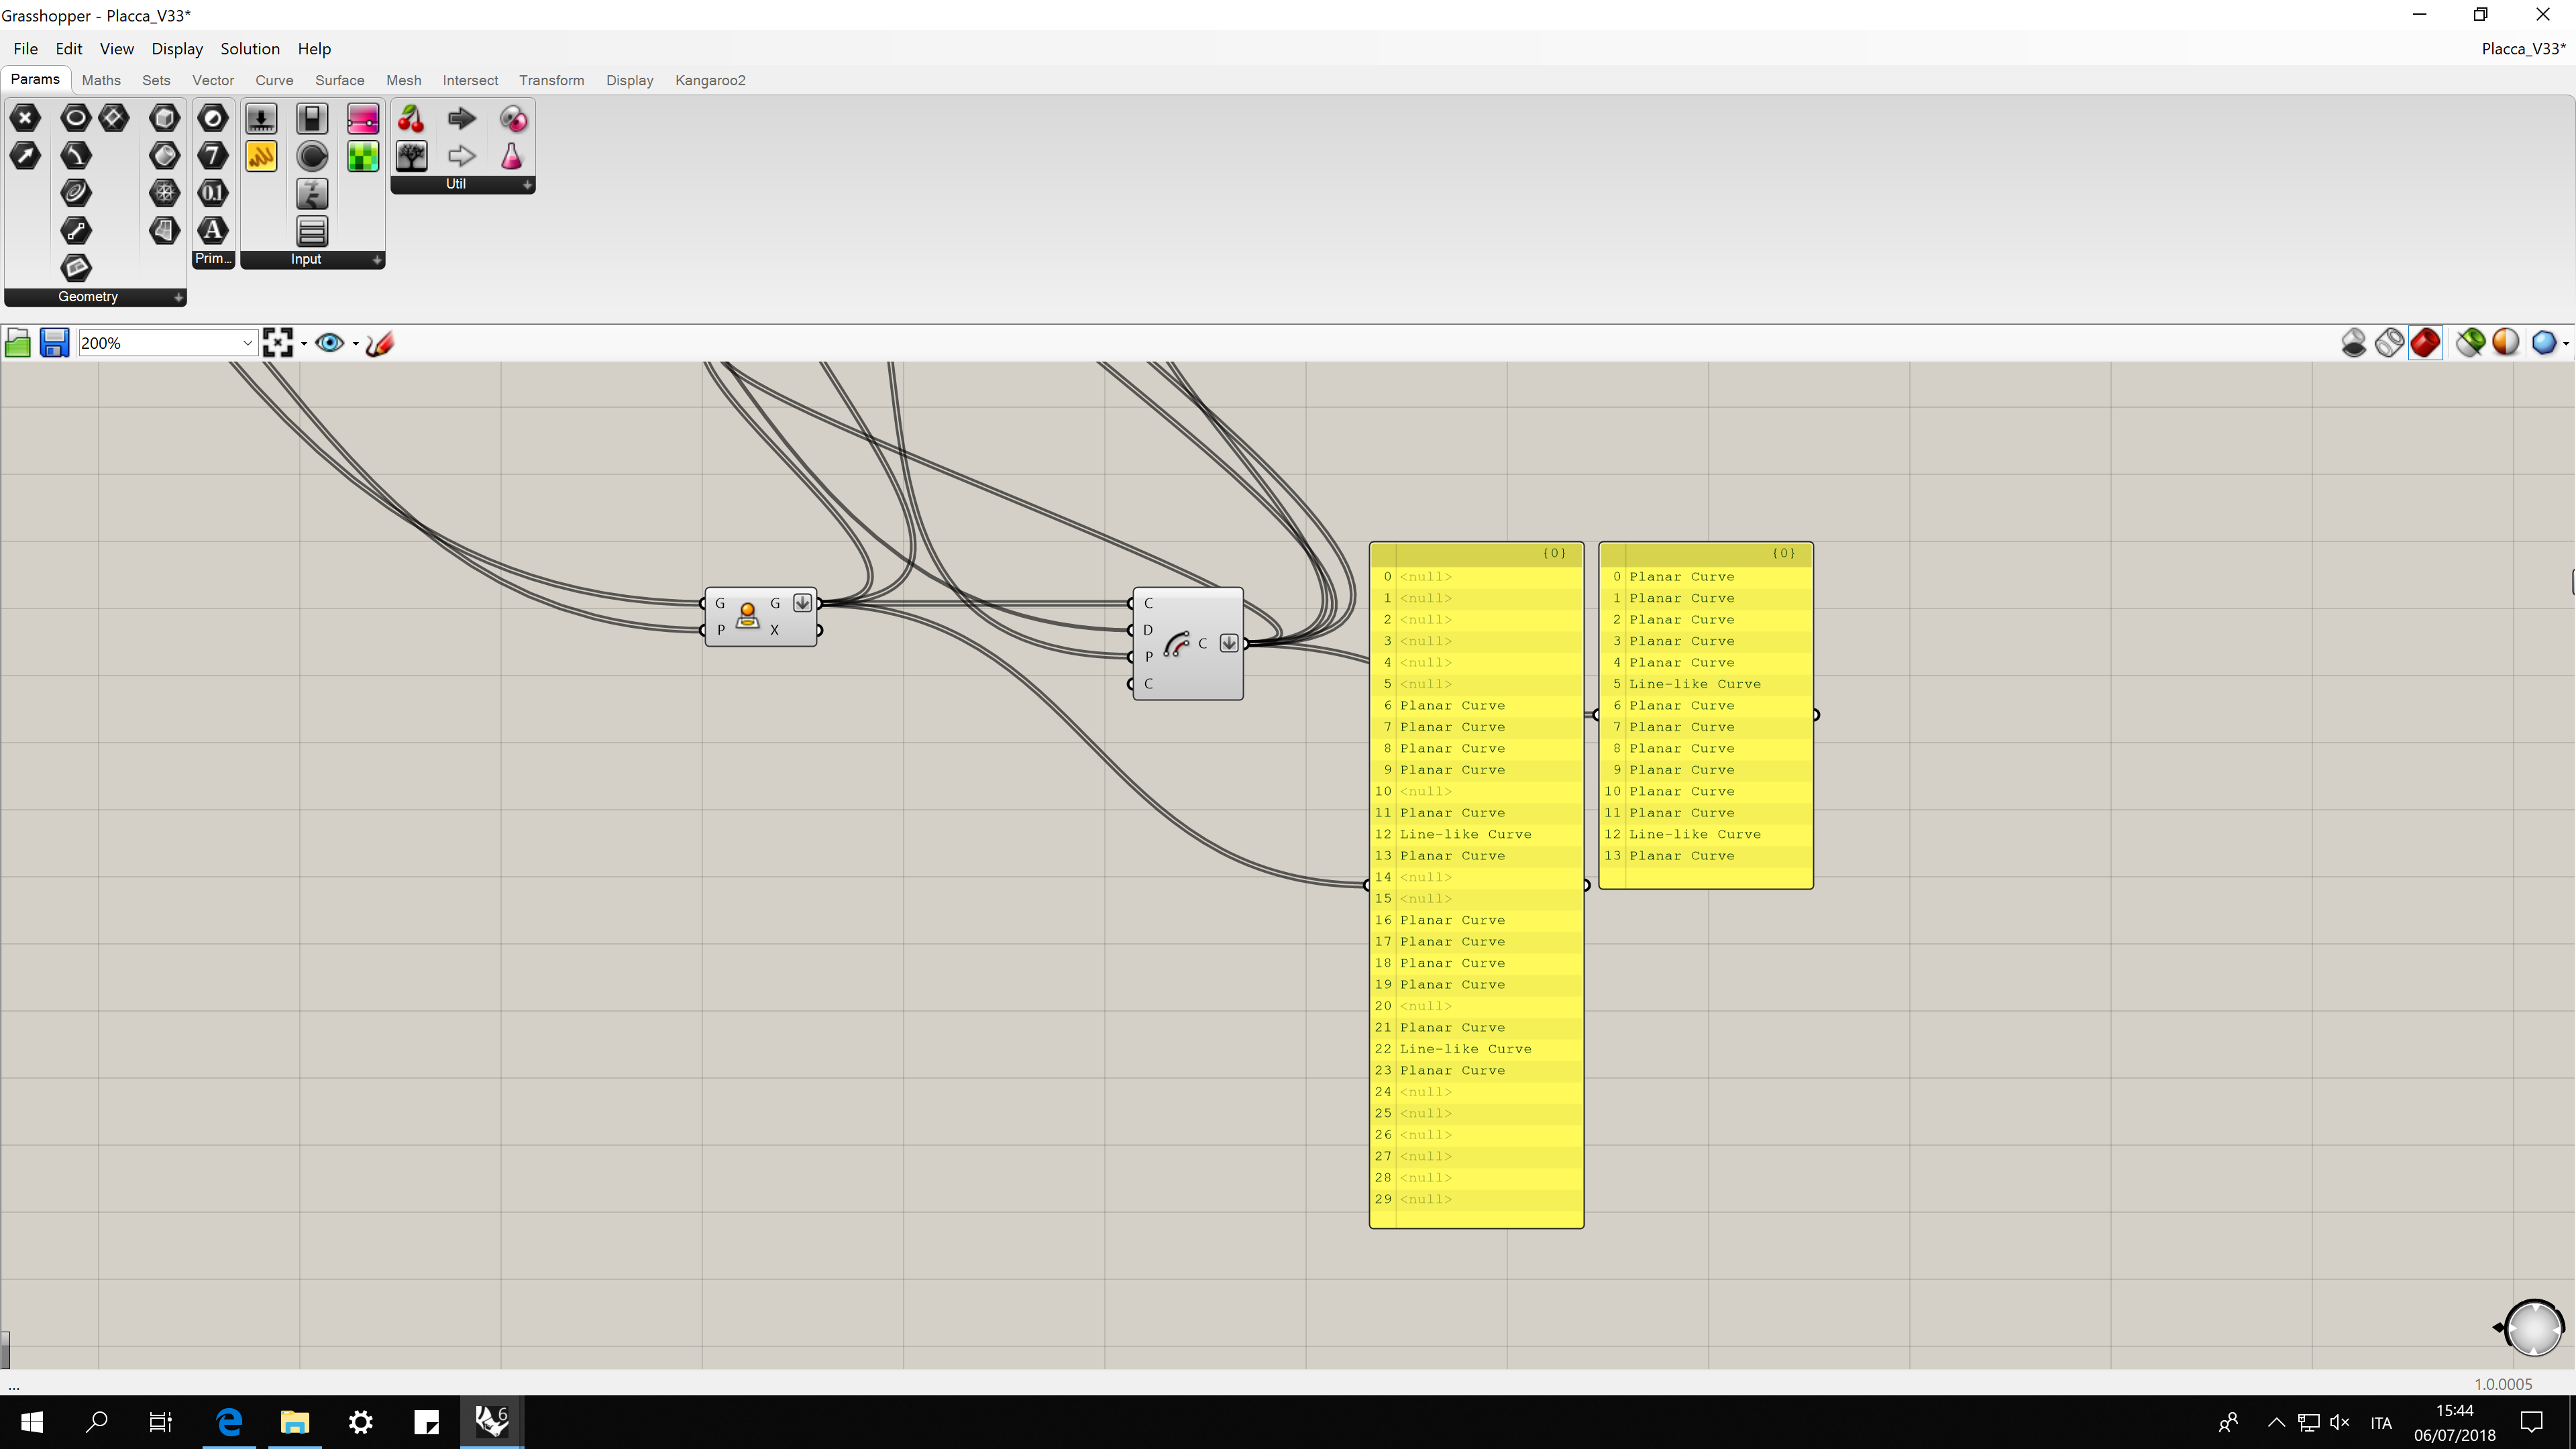The width and height of the screenshot is (2576, 1449).
Task: Click the Zoom Extents icon
Action: coord(277,343)
